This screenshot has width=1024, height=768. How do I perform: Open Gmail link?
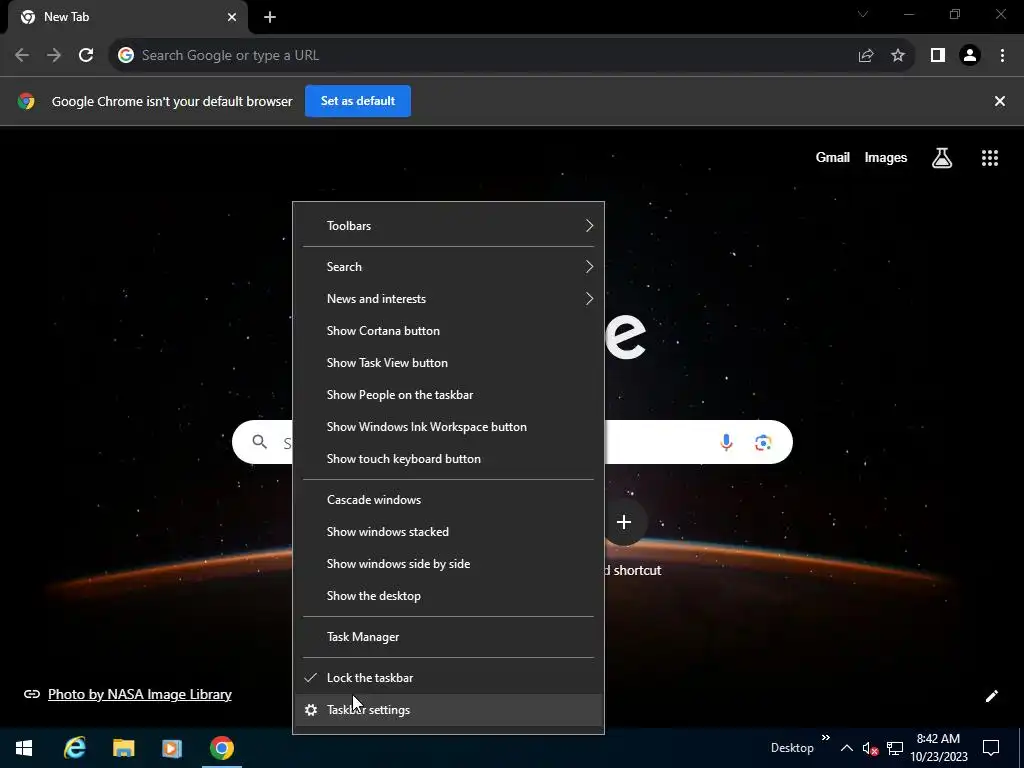(x=833, y=157)
